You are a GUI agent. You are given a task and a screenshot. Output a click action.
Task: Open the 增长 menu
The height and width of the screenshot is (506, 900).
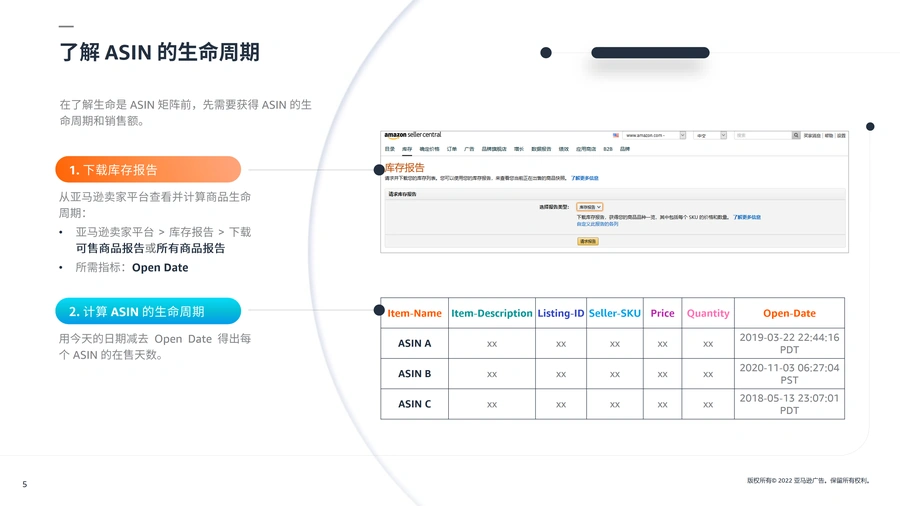point(519,149)
